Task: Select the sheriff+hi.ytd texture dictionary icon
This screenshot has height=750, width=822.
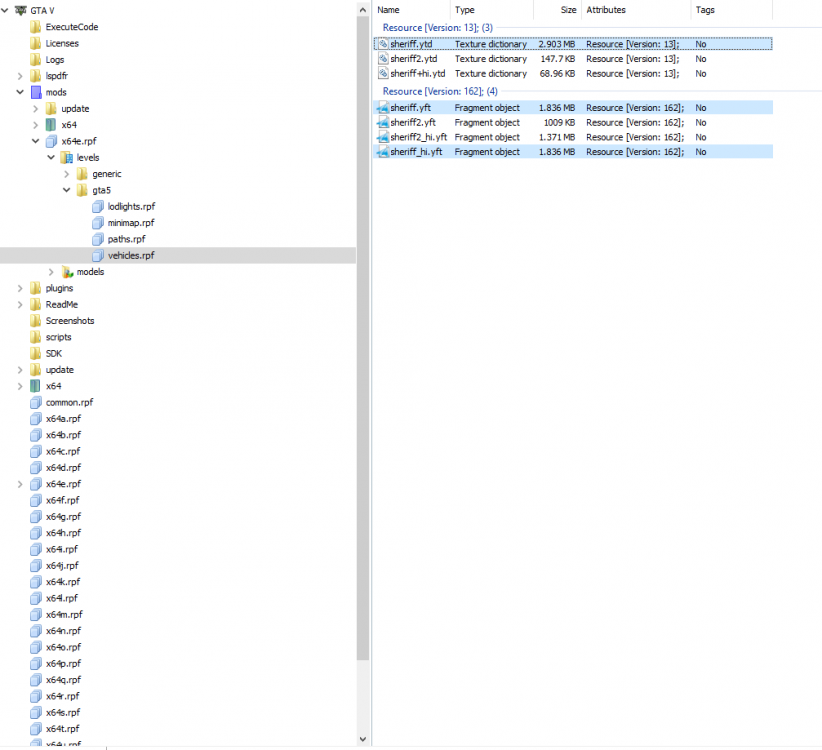Action: pos(382,73)
